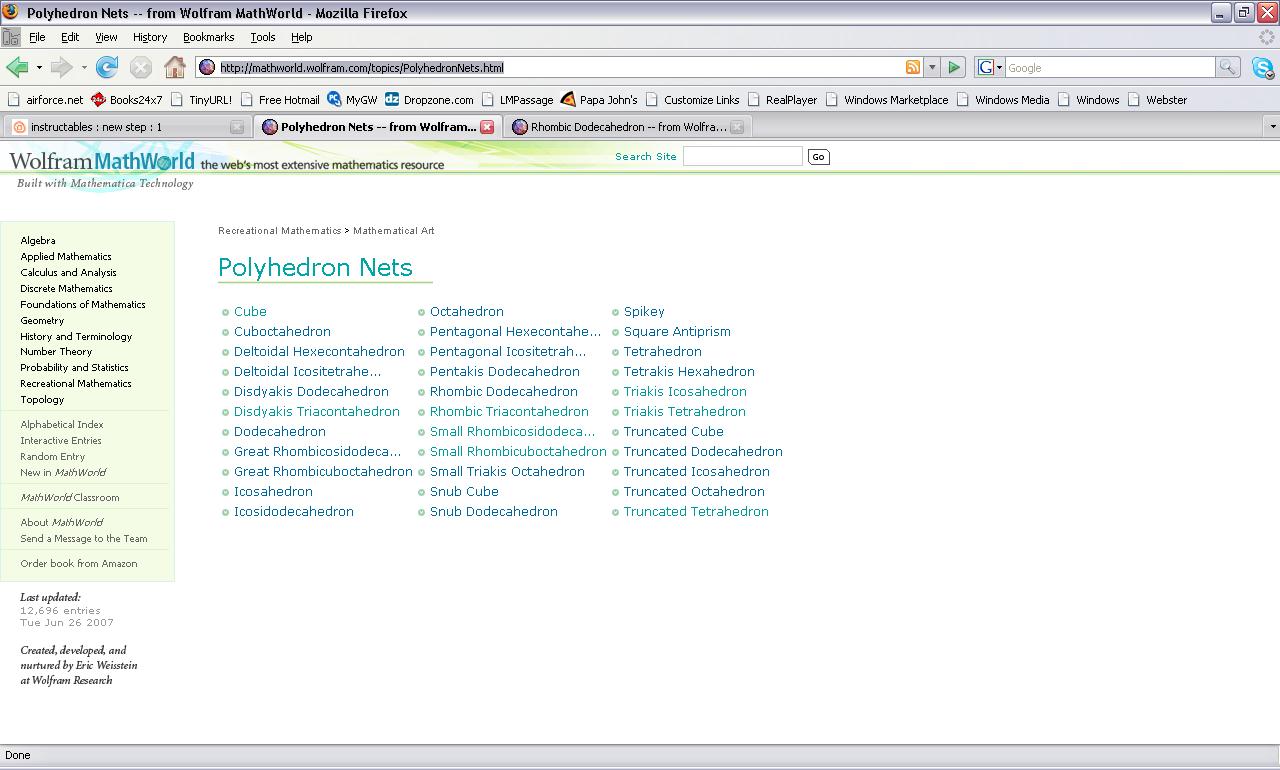
Task: Close the Rhombic Dodecahedron tab
Action: 737,127
